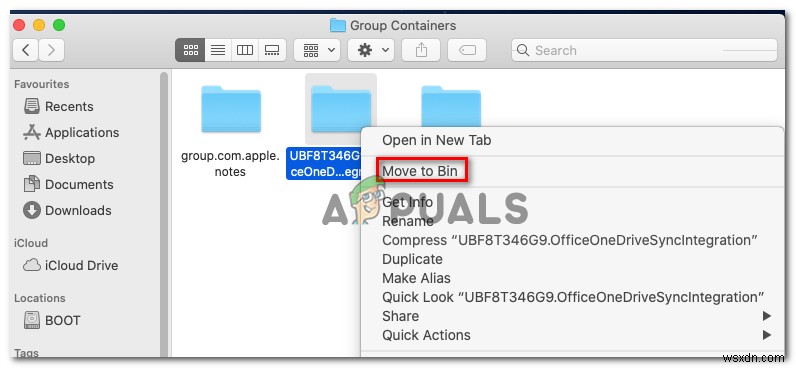This screenshot has width=796, height=368.
Task: Focus the Search field
Action: coord(644,50)
